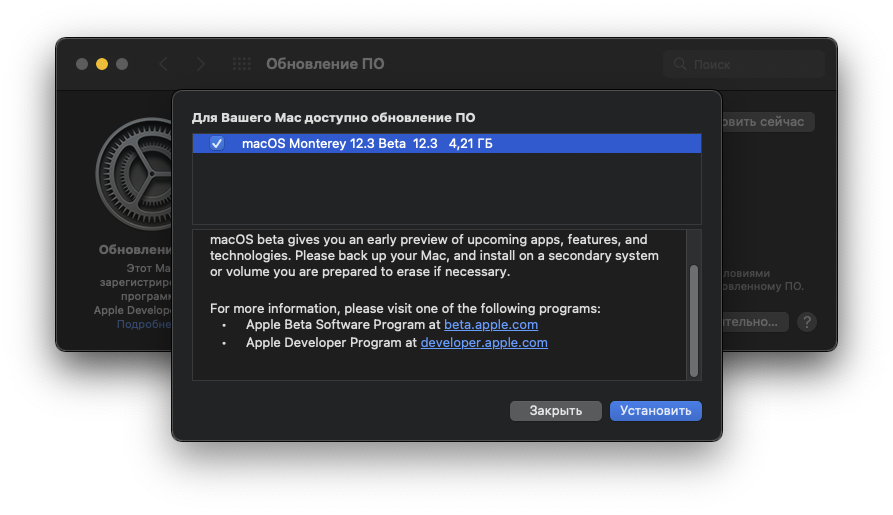Click the Для Вашего Mac доступно обновление heading
893x515 pixels.
coord(333,118)
